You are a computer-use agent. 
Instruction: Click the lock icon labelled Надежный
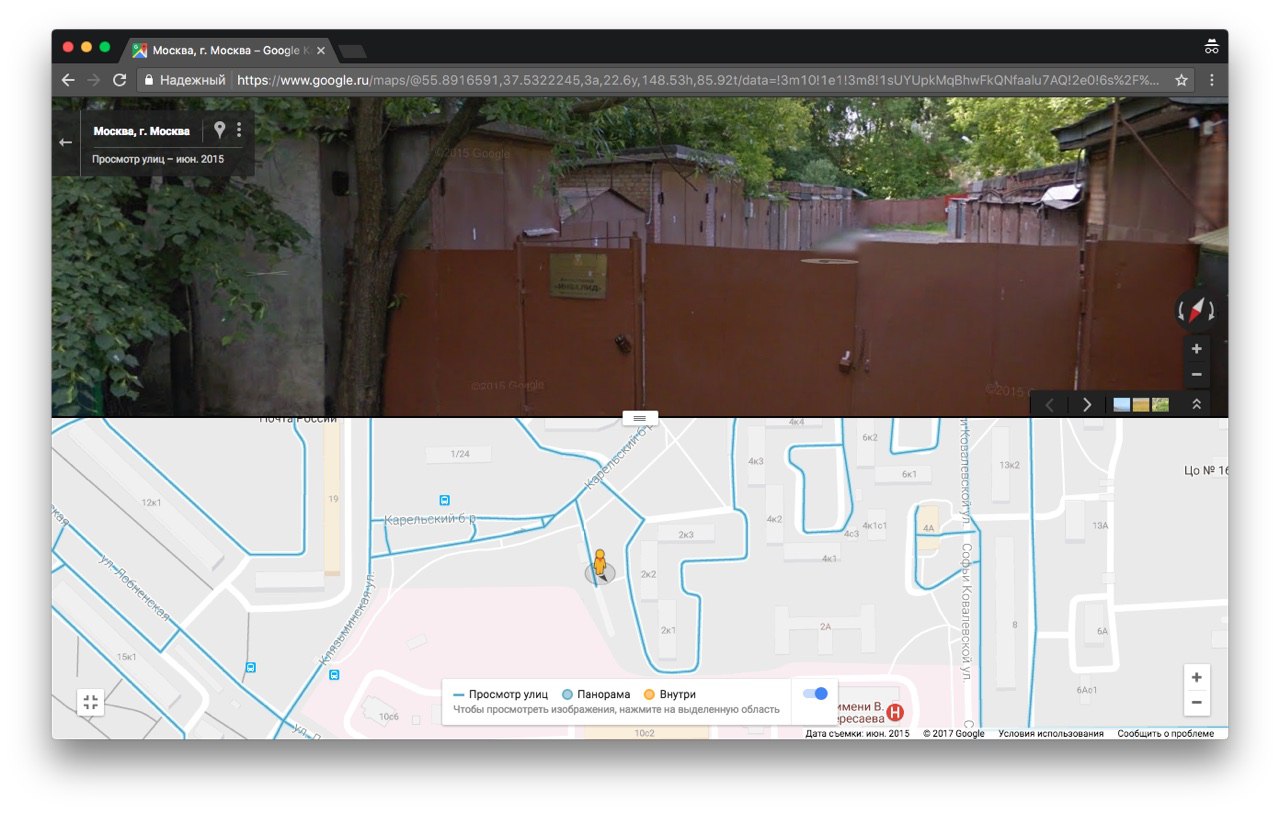pyautogui.click(x=149, y=80)
